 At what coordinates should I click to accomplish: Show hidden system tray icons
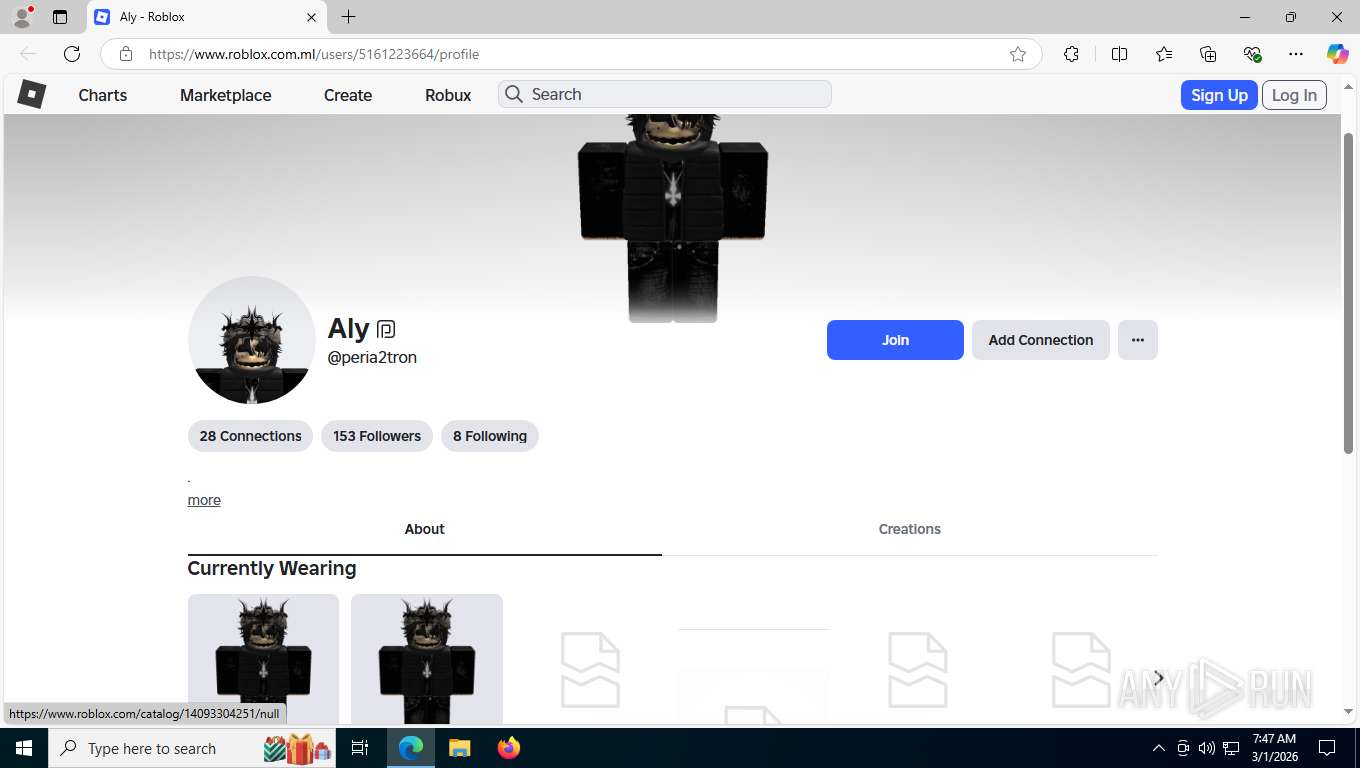[1159, 748]
